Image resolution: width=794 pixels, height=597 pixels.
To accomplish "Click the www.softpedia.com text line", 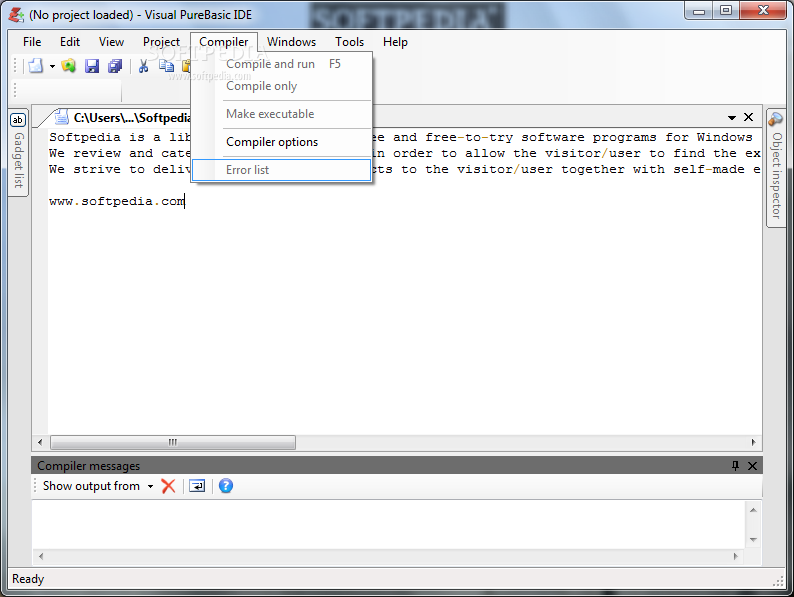I will coord(117,202).
